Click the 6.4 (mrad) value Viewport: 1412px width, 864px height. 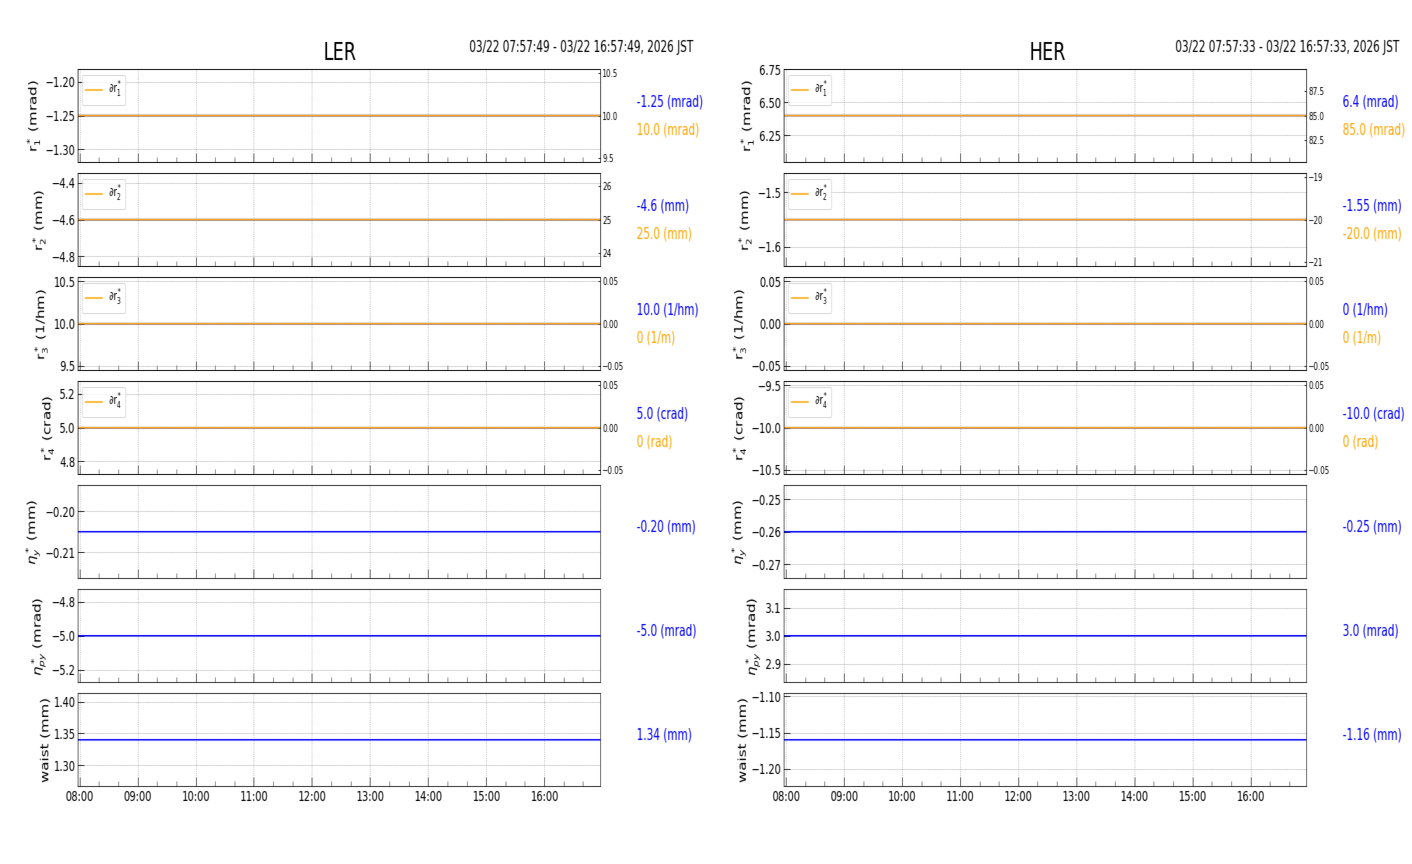point(1370,102)
